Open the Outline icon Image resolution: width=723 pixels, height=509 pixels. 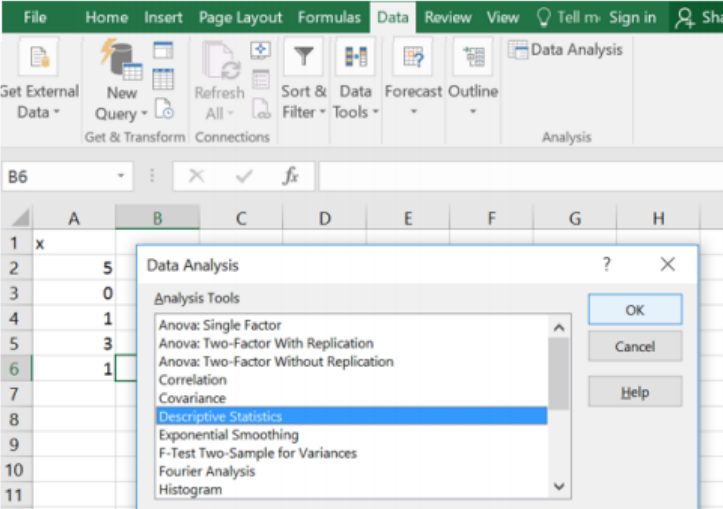[x=473, y=57]
